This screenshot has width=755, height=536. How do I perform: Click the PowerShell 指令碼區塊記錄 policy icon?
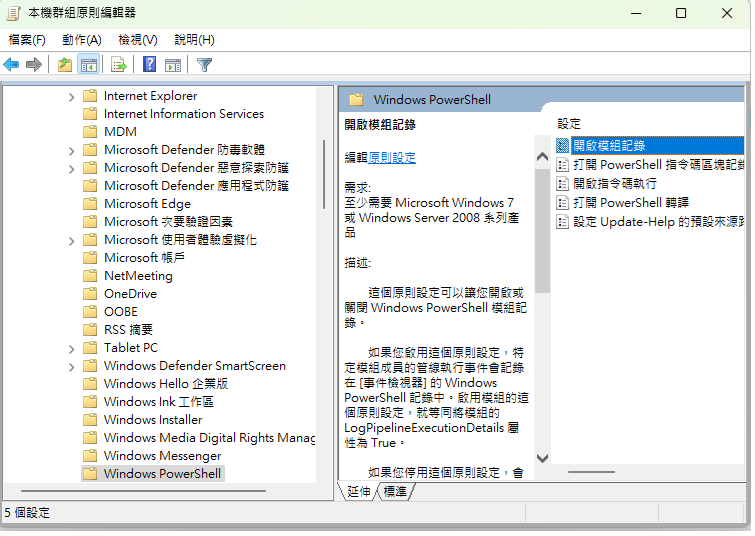tap(562, 165)
